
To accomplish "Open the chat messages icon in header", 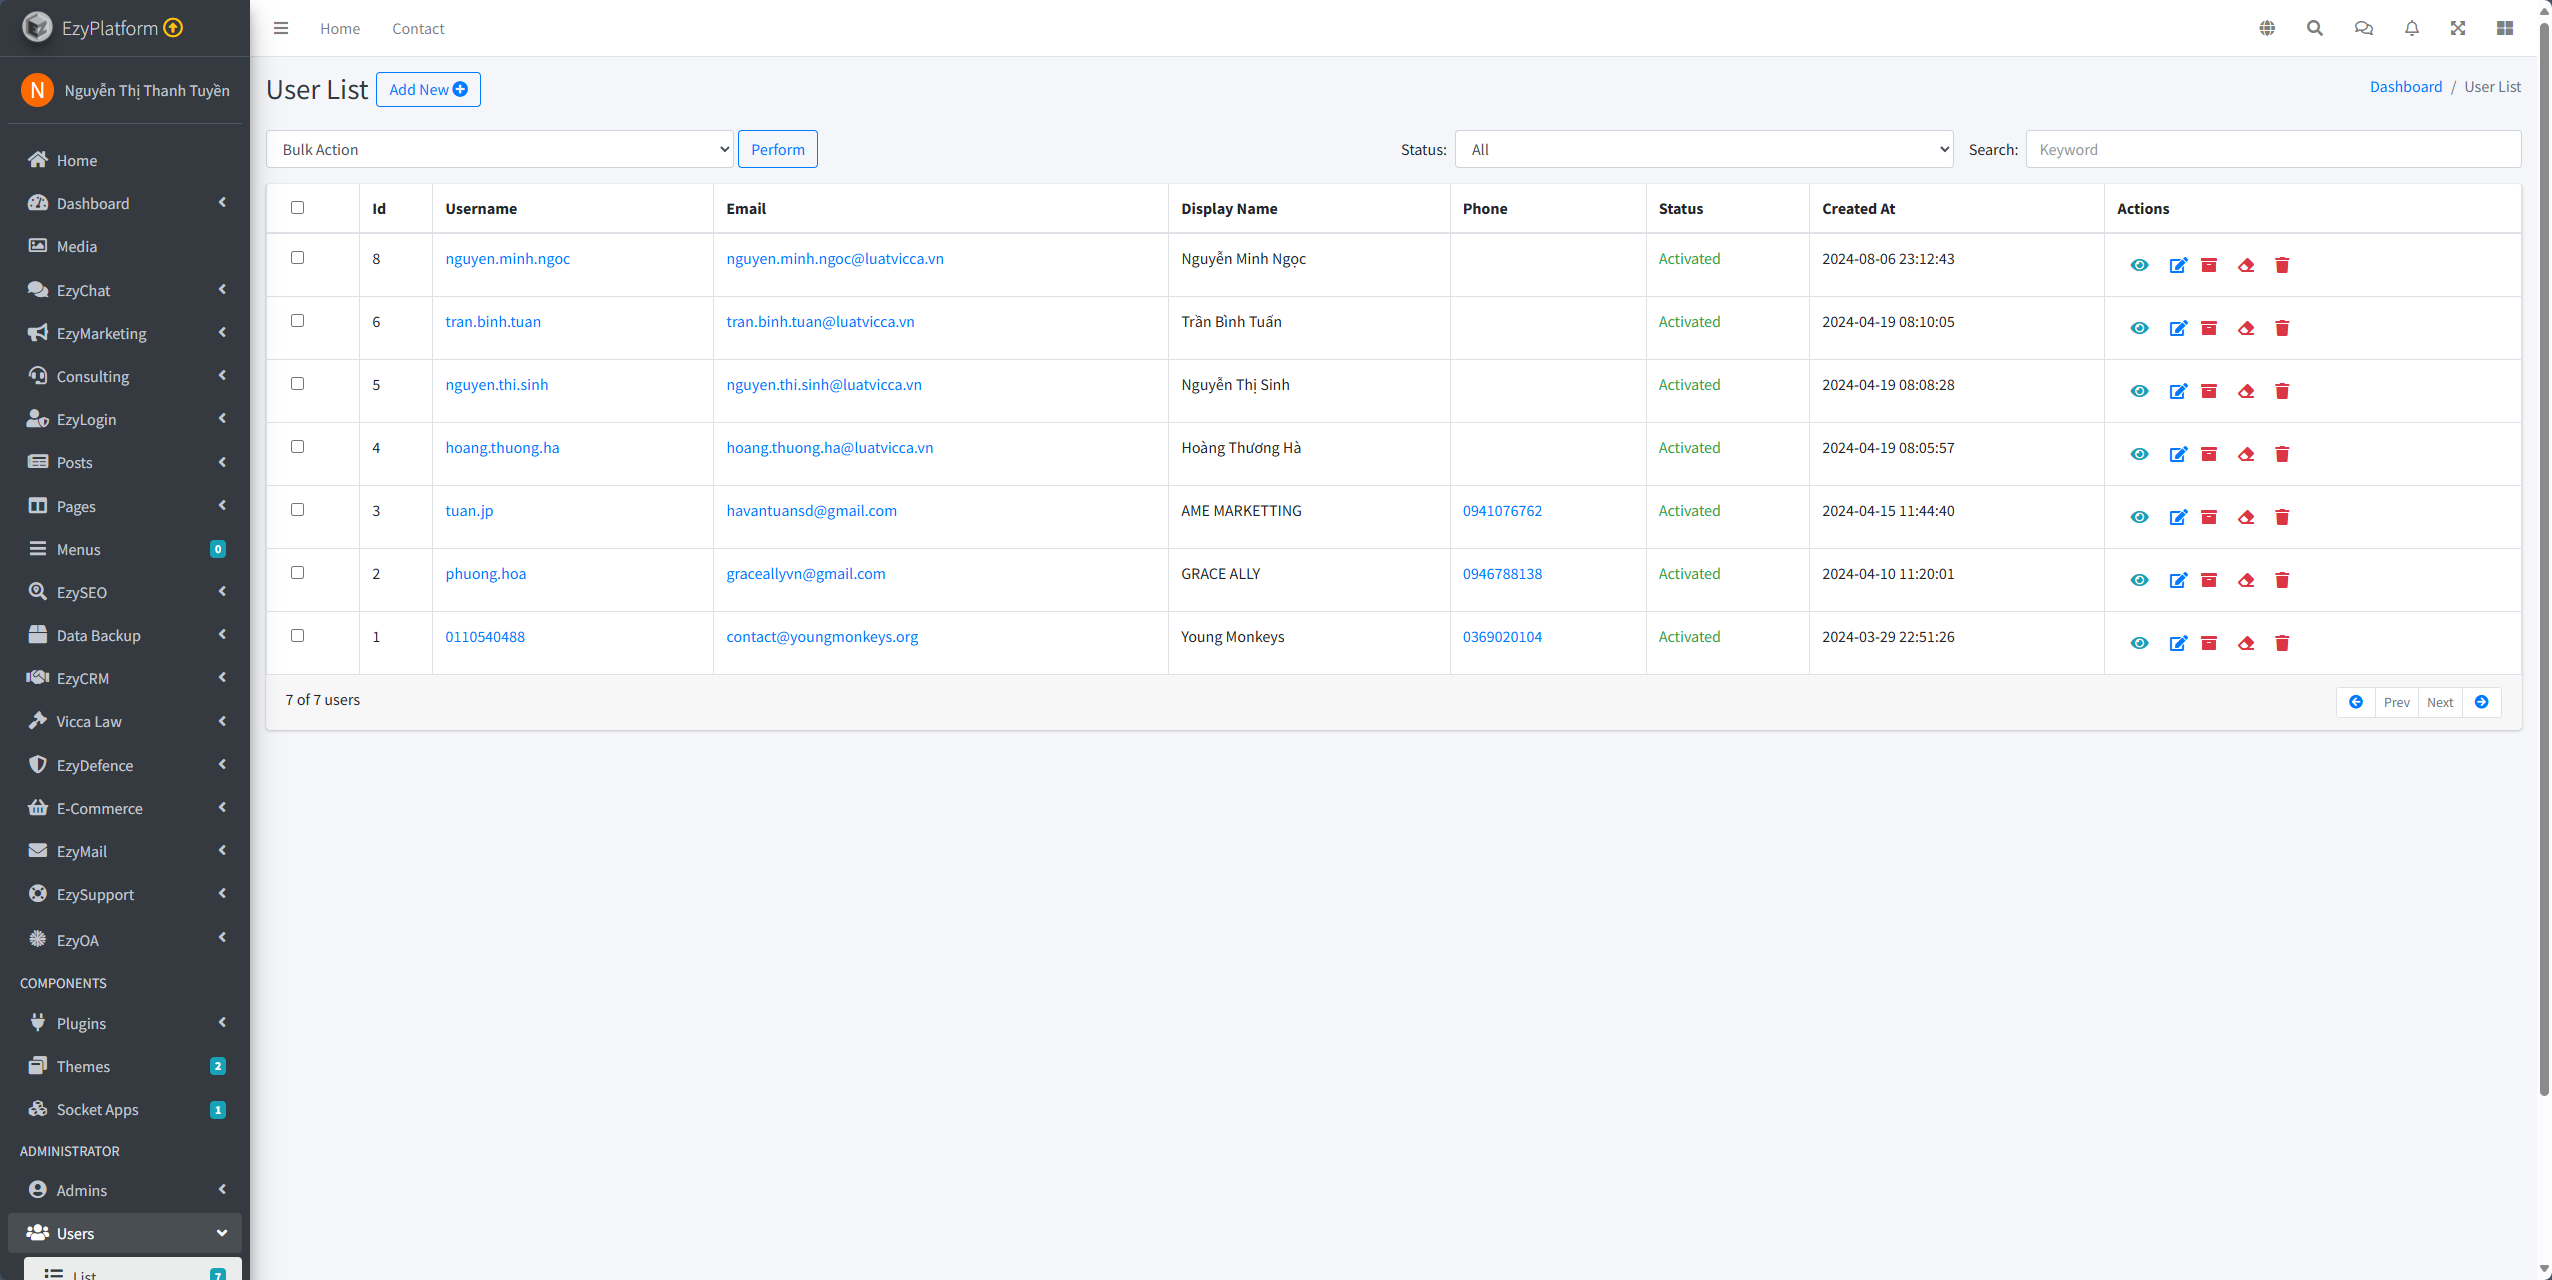I will tap(2363, 28).
